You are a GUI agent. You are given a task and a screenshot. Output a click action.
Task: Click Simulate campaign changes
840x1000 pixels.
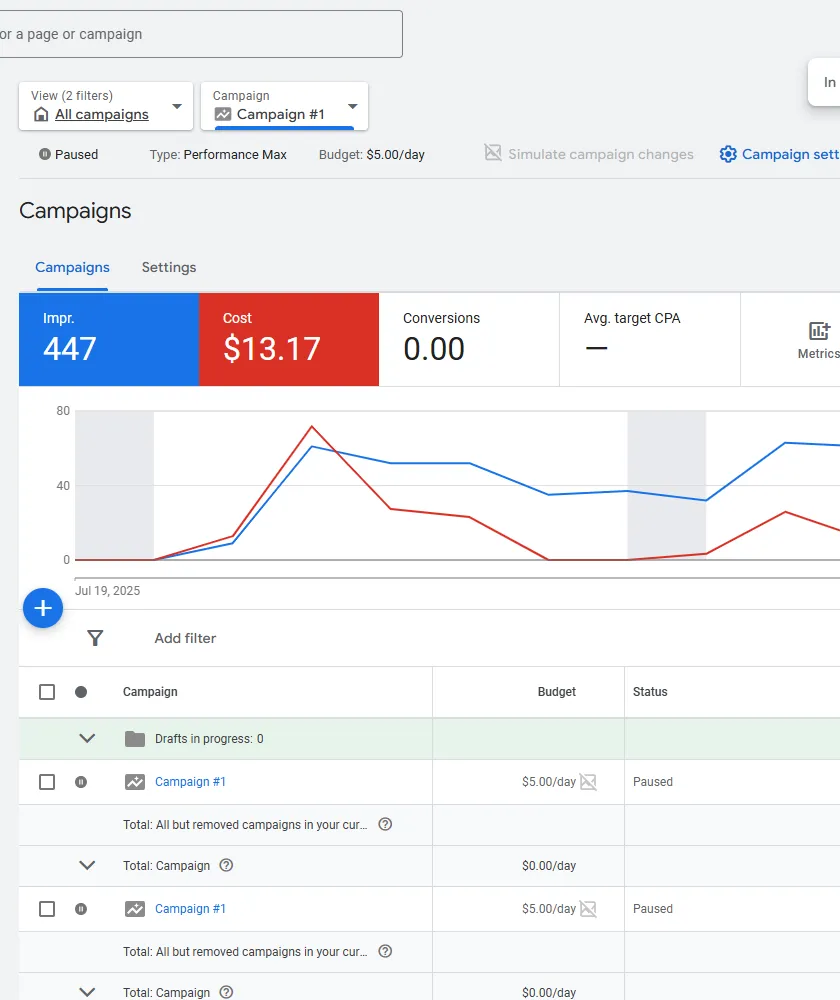(589, 154)
